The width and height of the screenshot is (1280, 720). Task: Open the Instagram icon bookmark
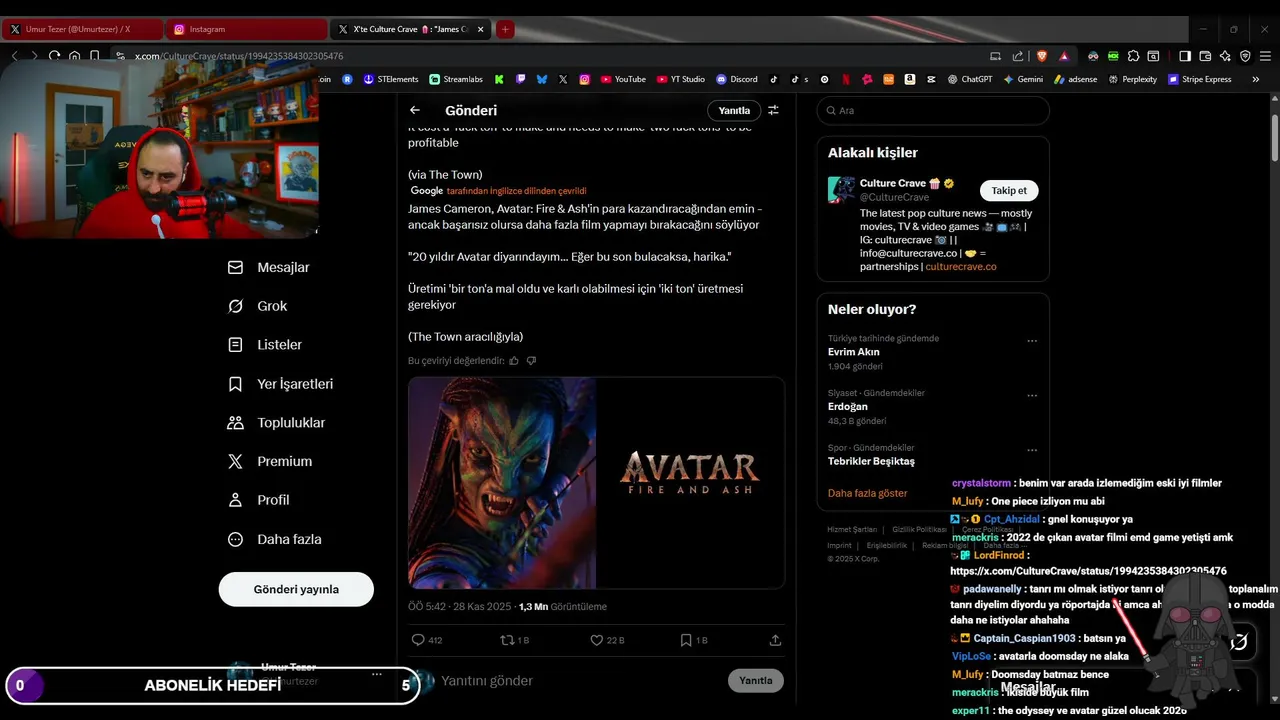tap(585, 79)
